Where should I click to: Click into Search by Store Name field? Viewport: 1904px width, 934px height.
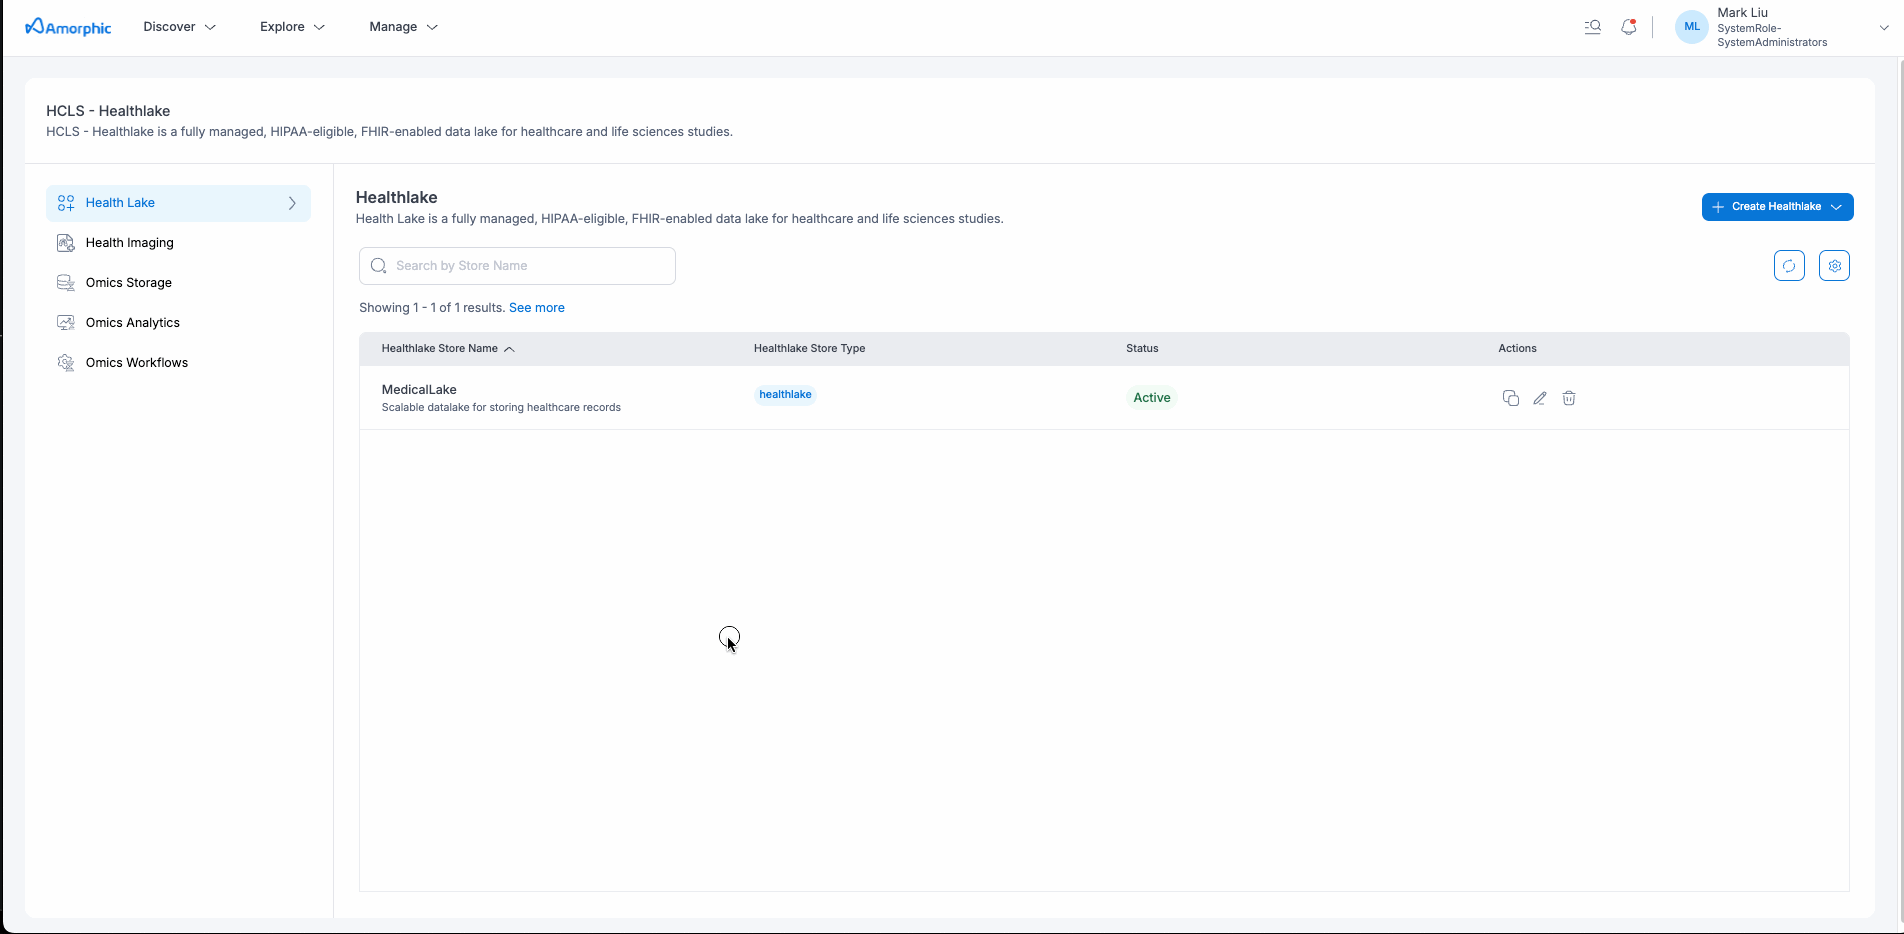517,266
